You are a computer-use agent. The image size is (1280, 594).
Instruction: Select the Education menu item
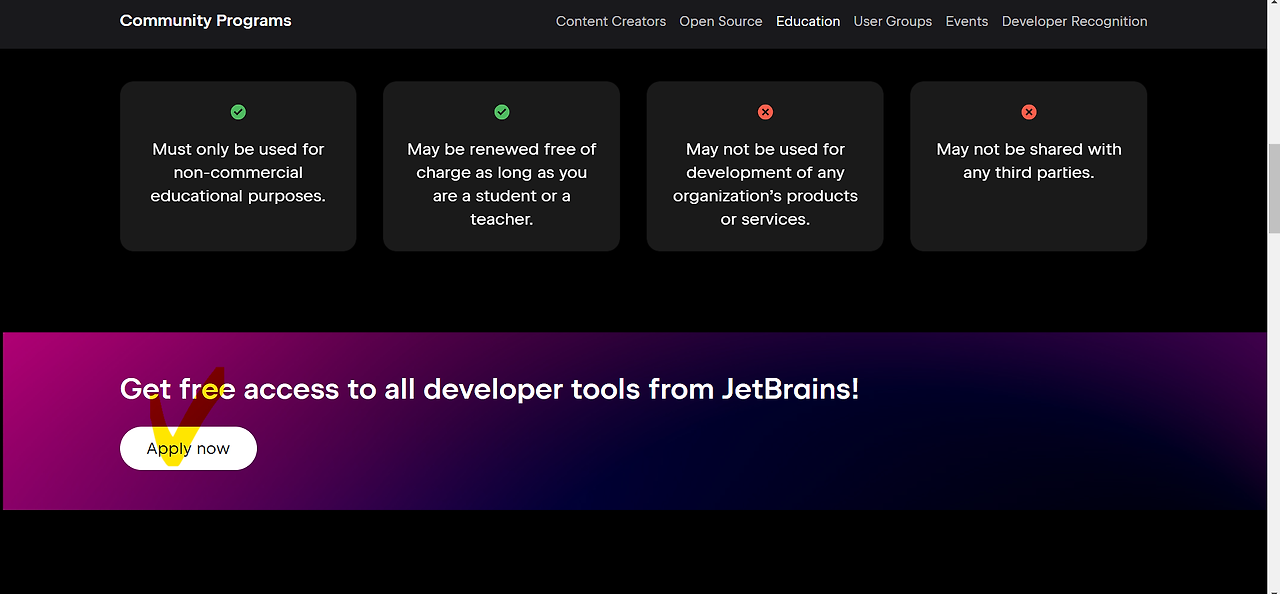(808, 21)
